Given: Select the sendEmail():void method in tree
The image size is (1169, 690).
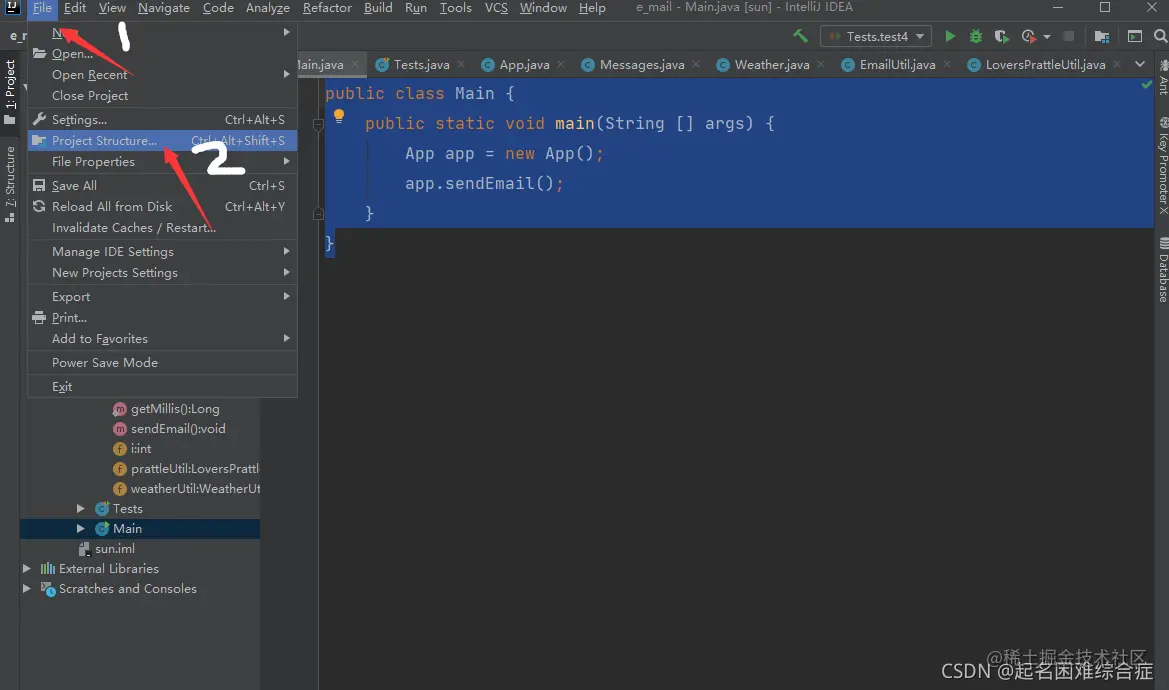Looking at the screenshot, I should [177, 428].
